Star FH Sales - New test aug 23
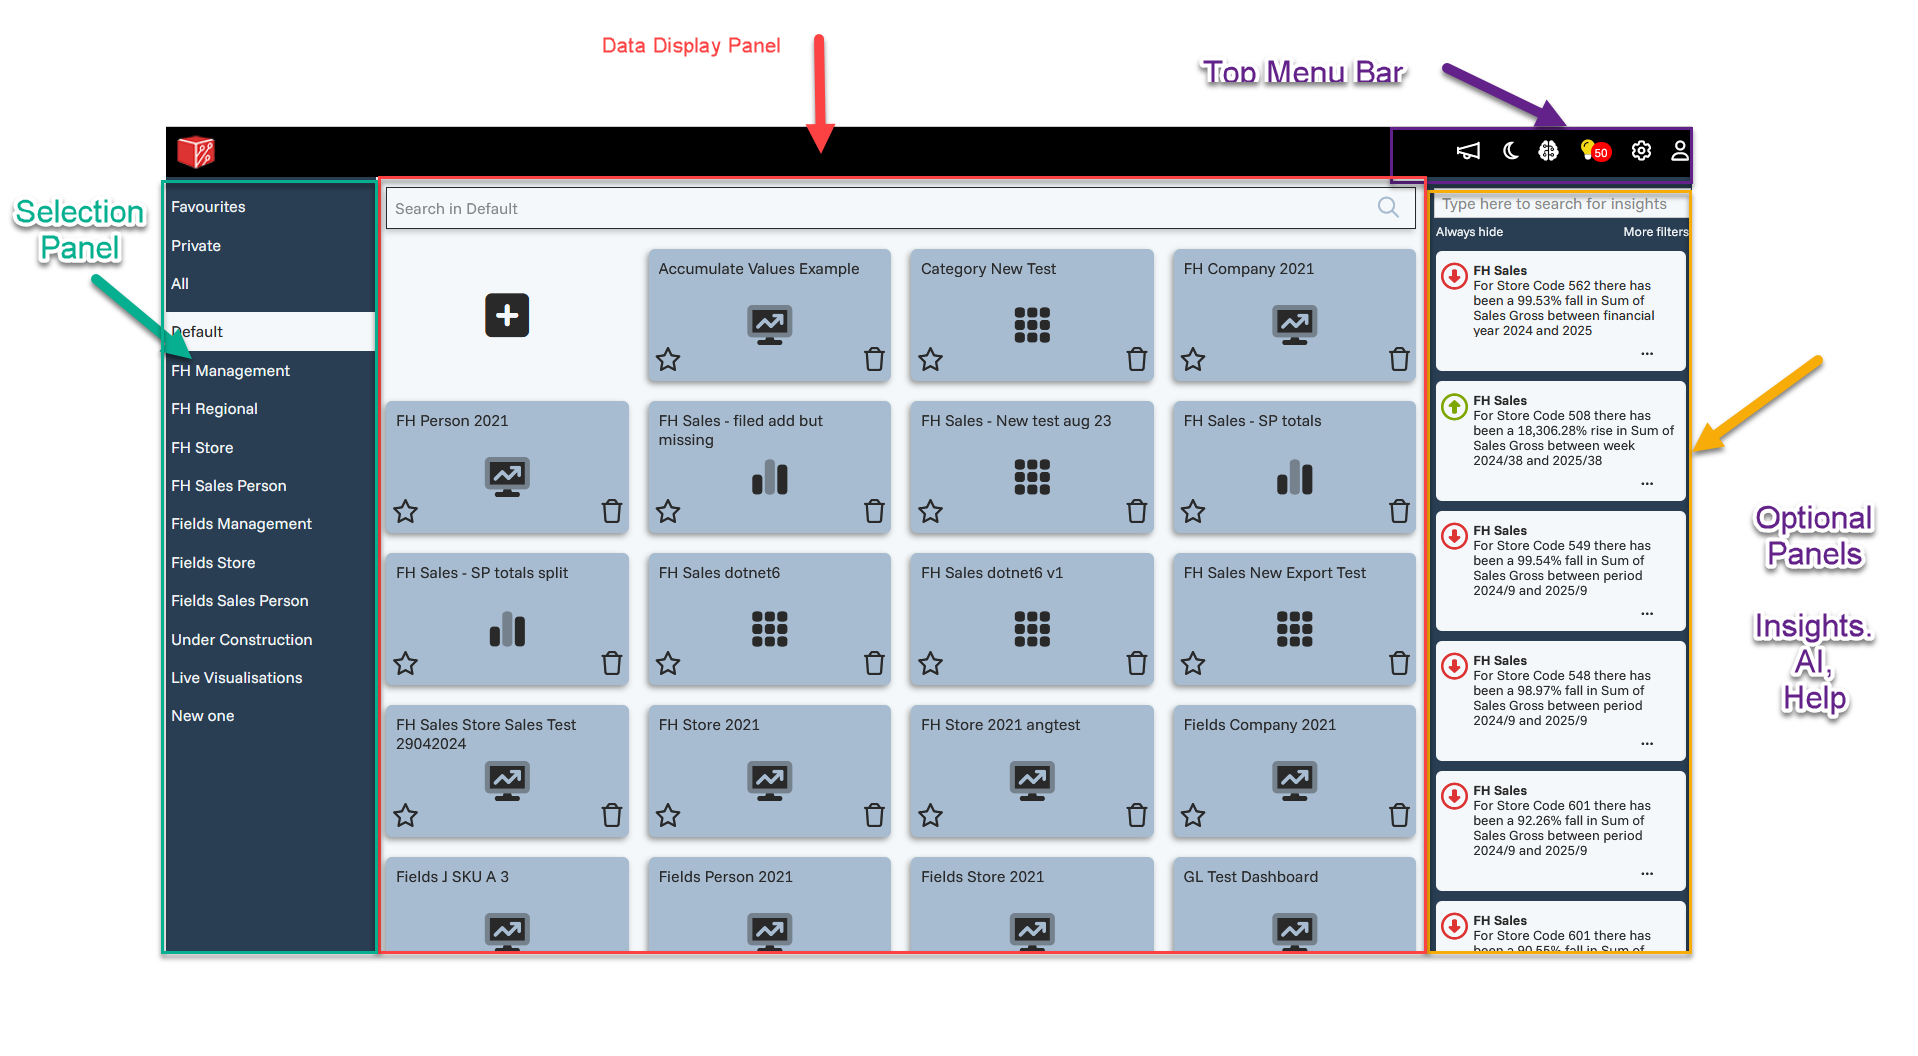This screenshot has width=1918, height=1056. pyautogui.click(x=931, y=511)
